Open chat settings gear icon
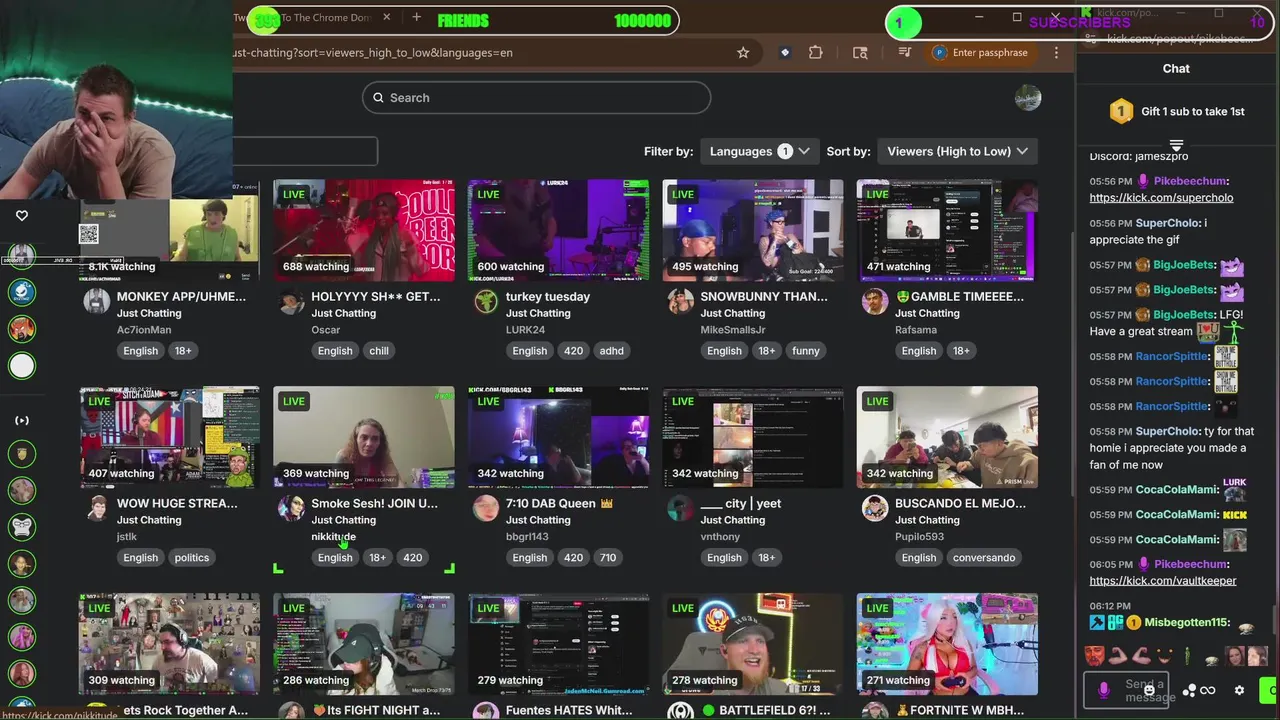The height and width of the screenshot is (720, 1280). tap(1240, 690)
